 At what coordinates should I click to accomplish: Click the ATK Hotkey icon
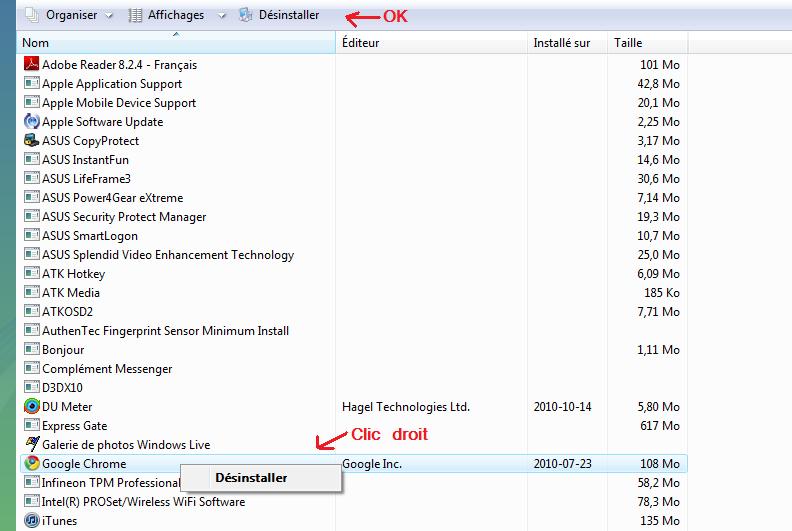coord(31,273)
